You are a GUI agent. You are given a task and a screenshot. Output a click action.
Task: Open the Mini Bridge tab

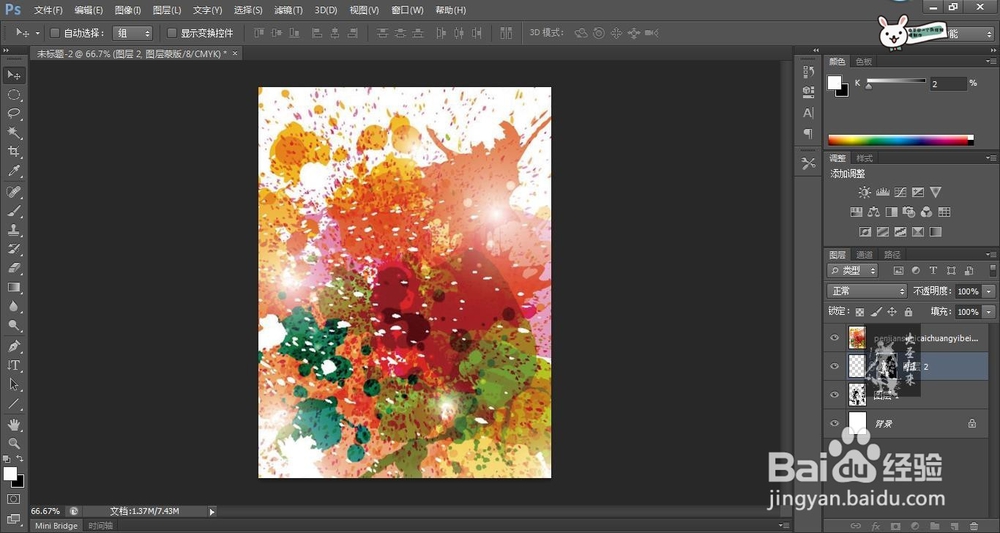coord(56,526)
